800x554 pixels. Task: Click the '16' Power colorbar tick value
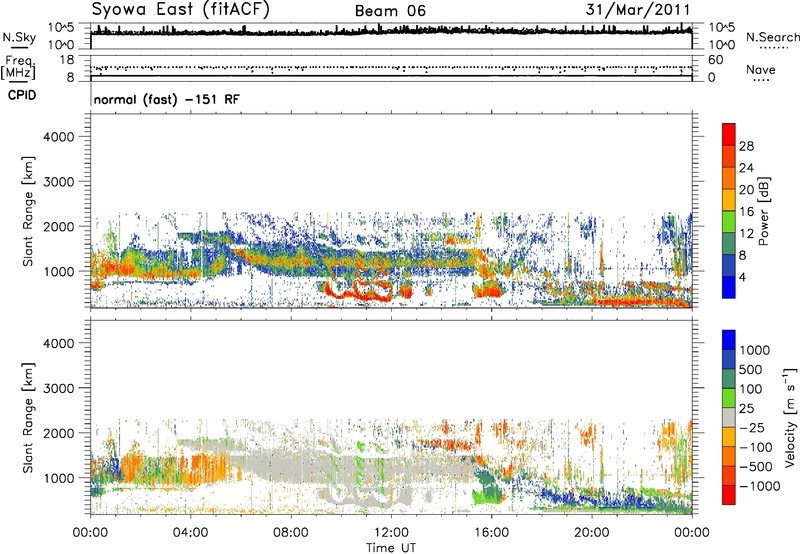click(x=746, y=212)
